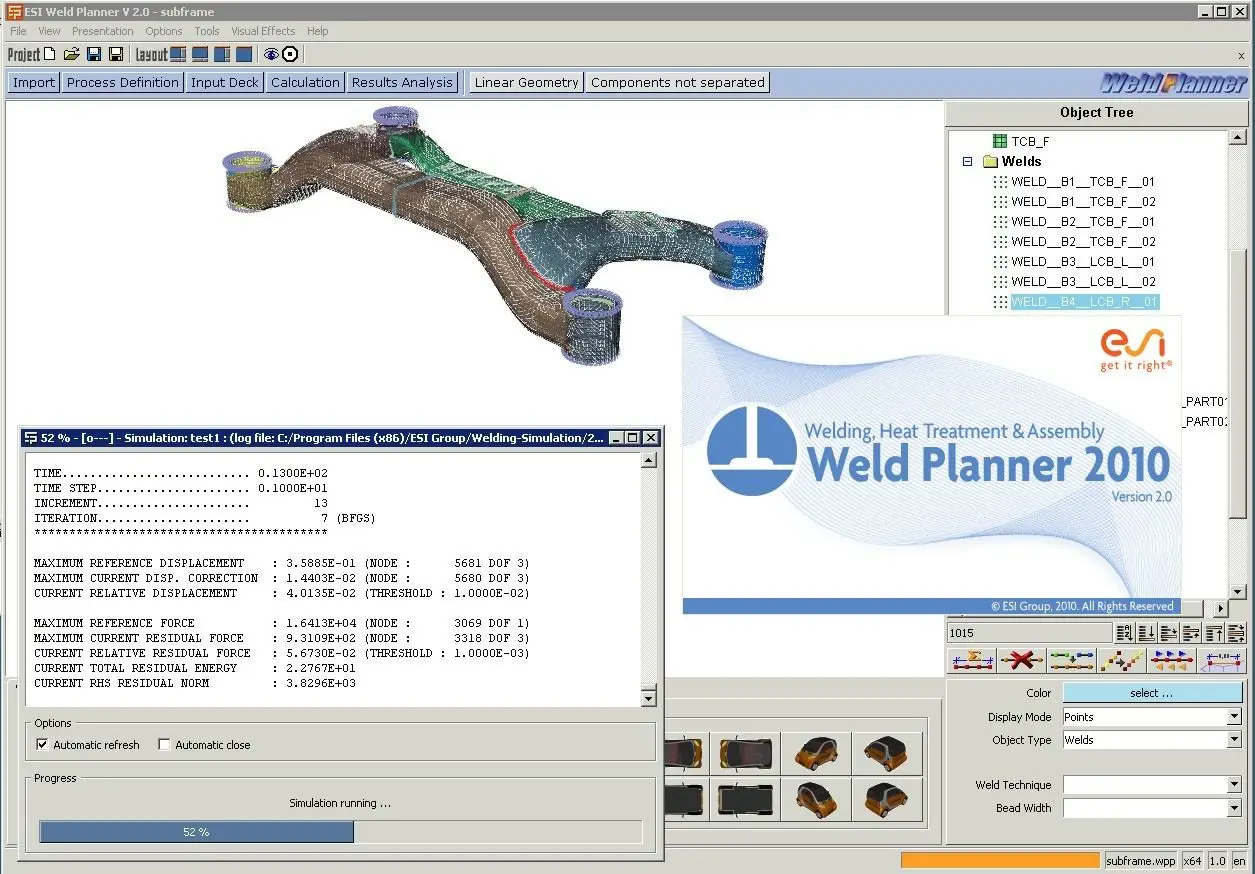Click the move-to-bottom list icon
The height and width of the screenshot is (874, 1255).
[x=1147, y=632]
